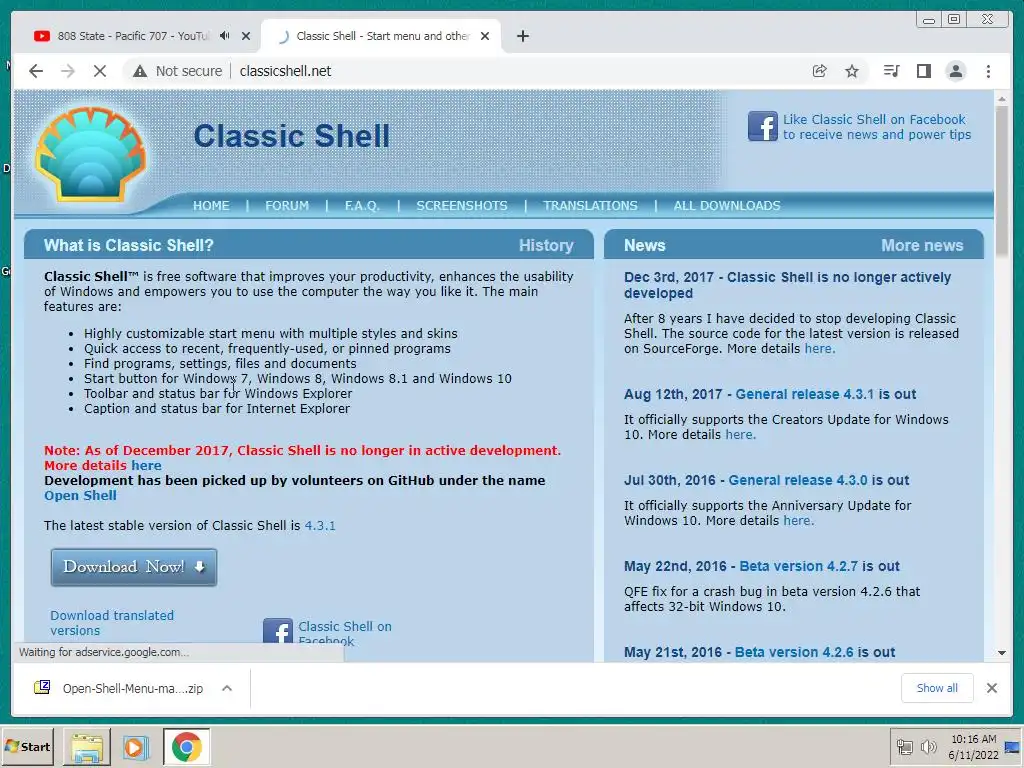
Task: Open the History link
Action: click(x=546, y=246)
